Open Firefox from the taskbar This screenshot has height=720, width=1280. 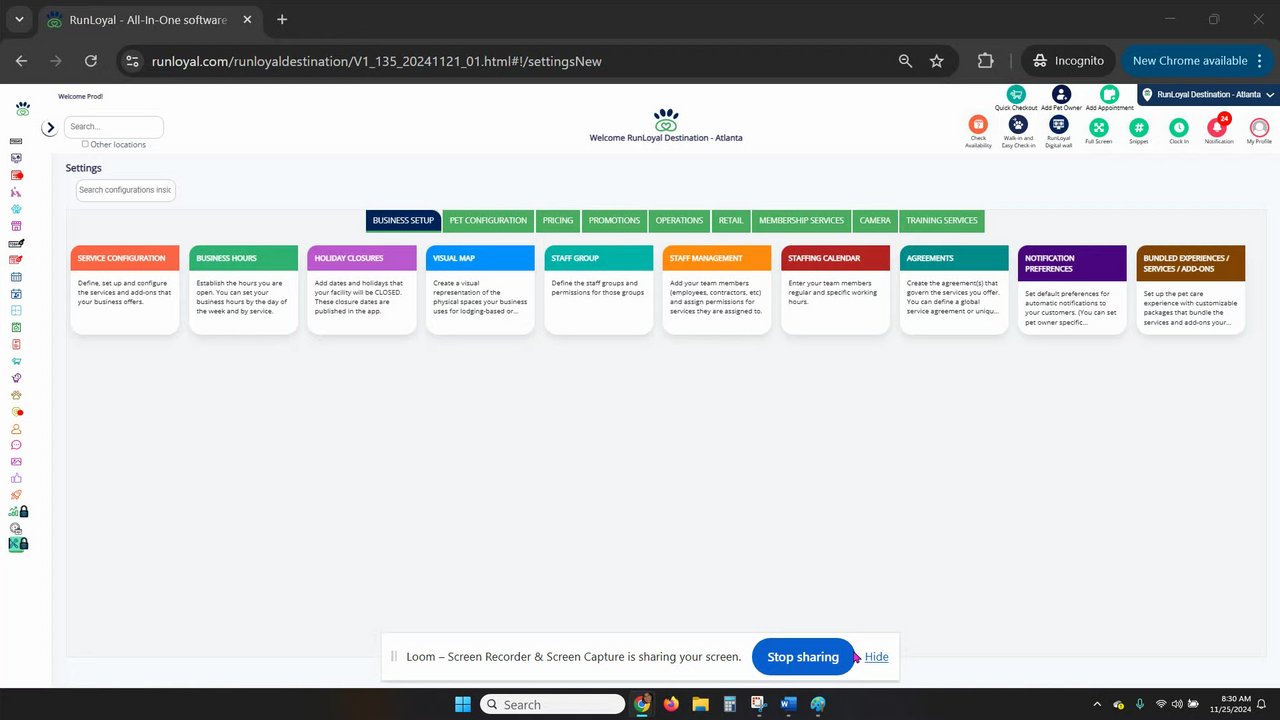671,704
